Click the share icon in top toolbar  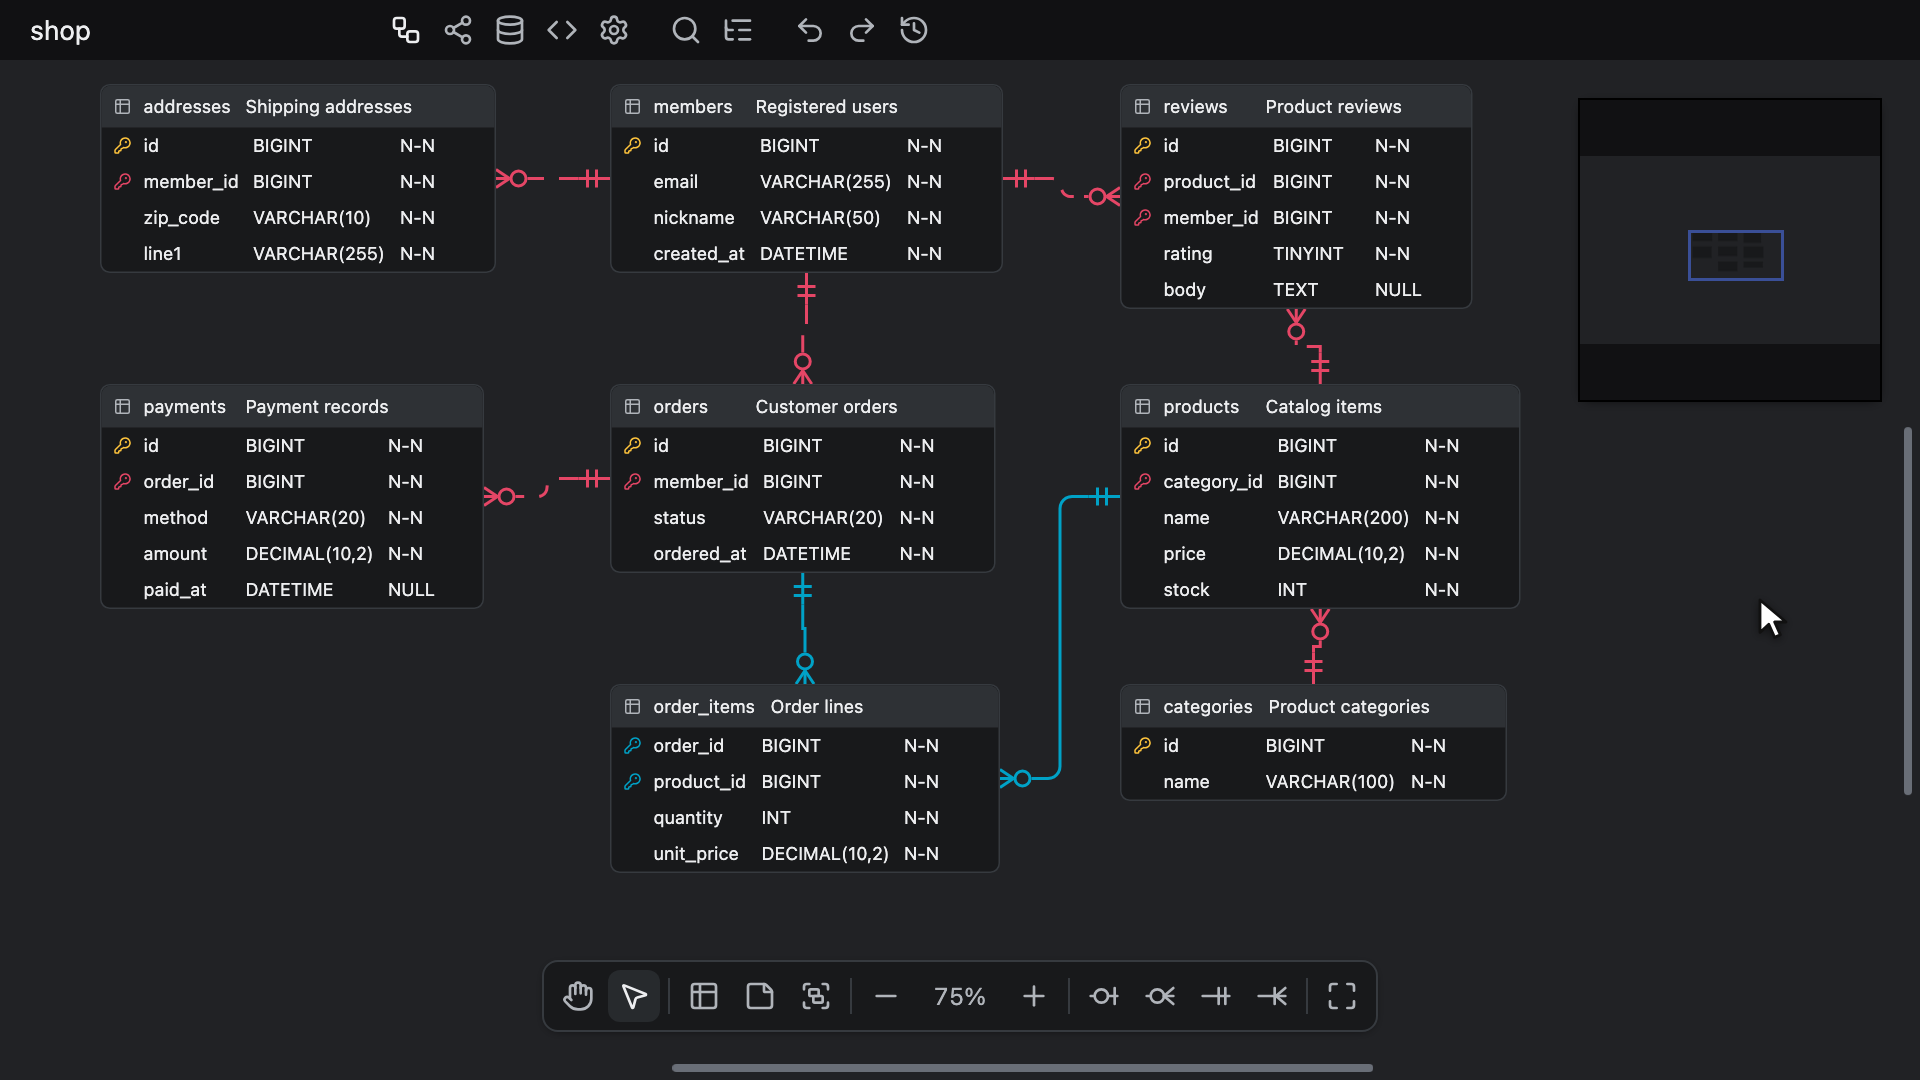pyautogui.click(x=458, y=30)
